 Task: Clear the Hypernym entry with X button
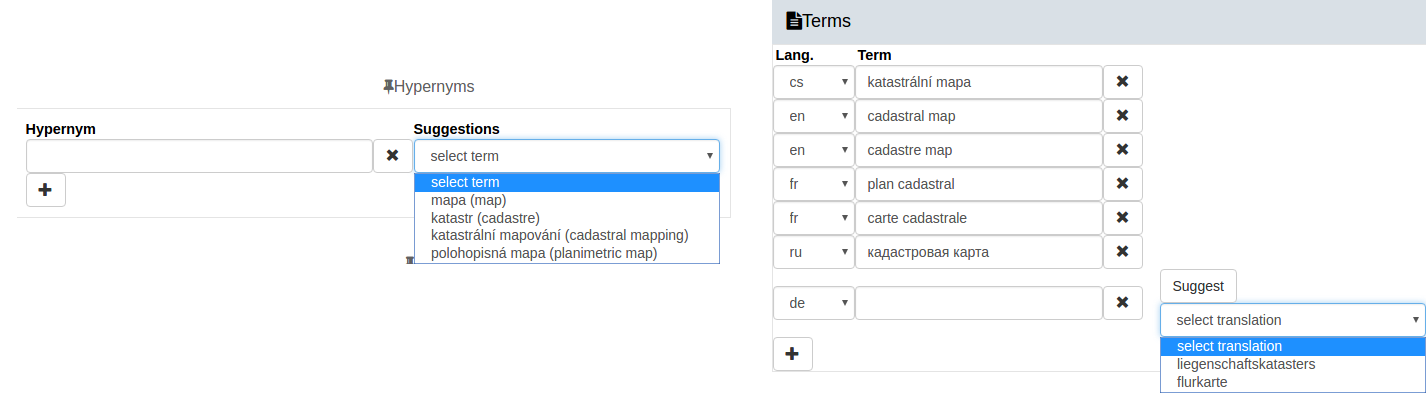(392, 156)
